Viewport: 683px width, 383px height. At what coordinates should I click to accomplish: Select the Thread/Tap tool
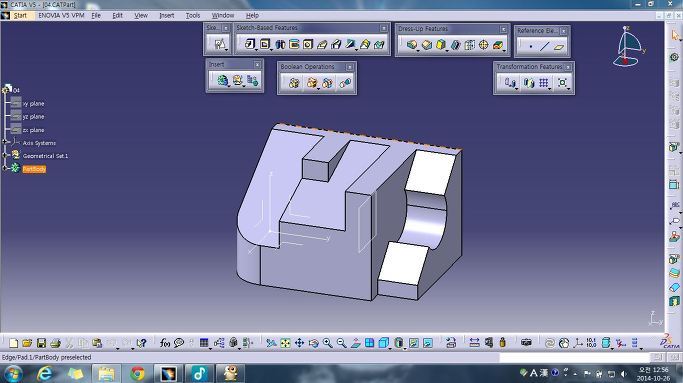pos(484,44)
